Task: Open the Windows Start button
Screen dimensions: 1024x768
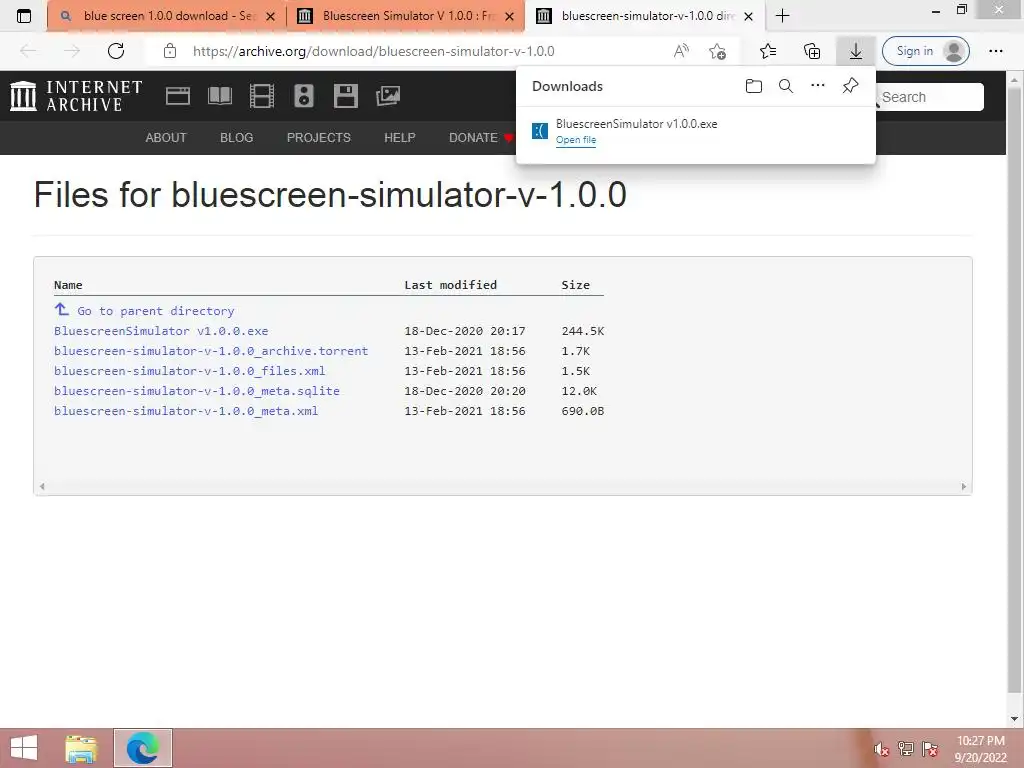Action: tap(24, 748)
